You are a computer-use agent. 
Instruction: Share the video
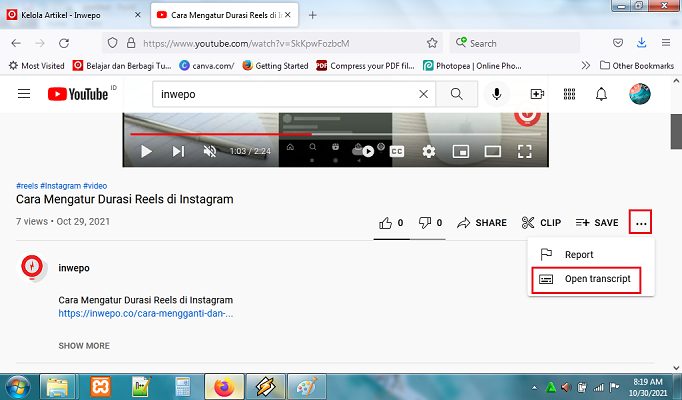coord(482,223)
